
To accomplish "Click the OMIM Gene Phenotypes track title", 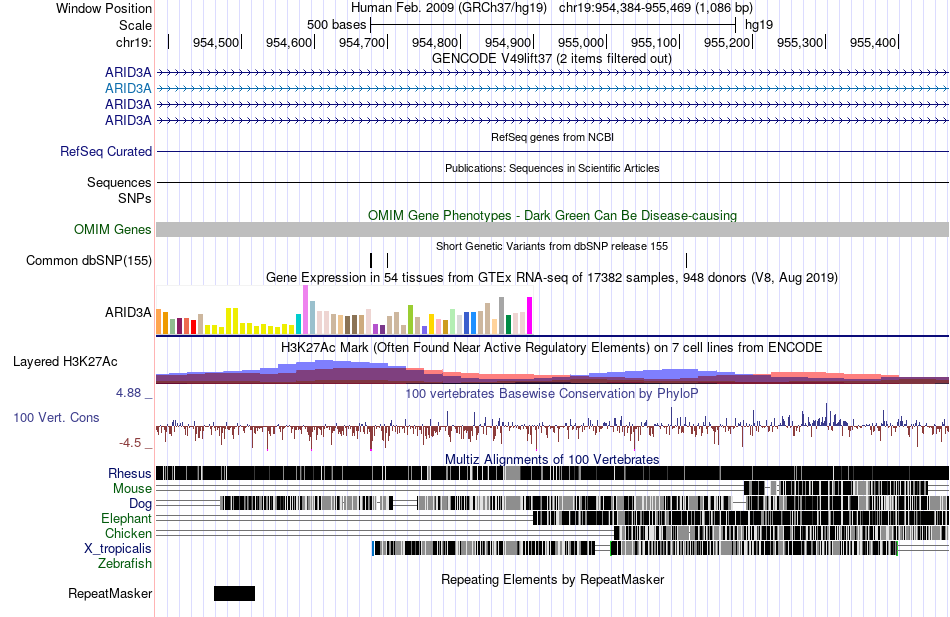I will coord(553,216).
